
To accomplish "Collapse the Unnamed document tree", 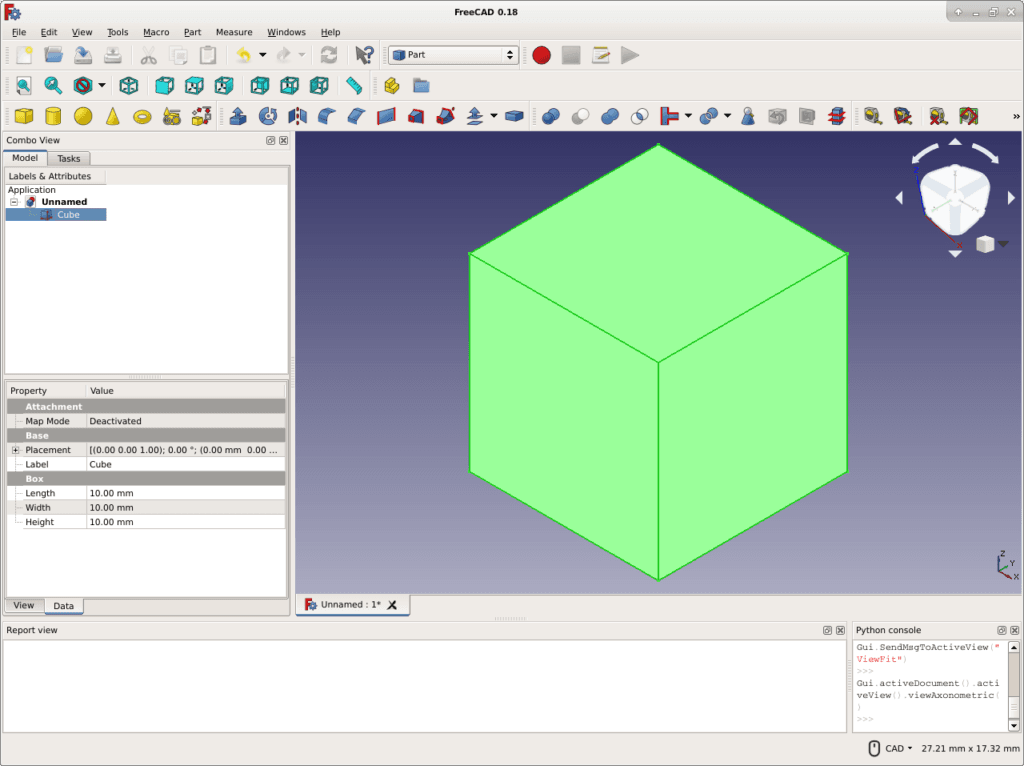I will coord(13,200).
